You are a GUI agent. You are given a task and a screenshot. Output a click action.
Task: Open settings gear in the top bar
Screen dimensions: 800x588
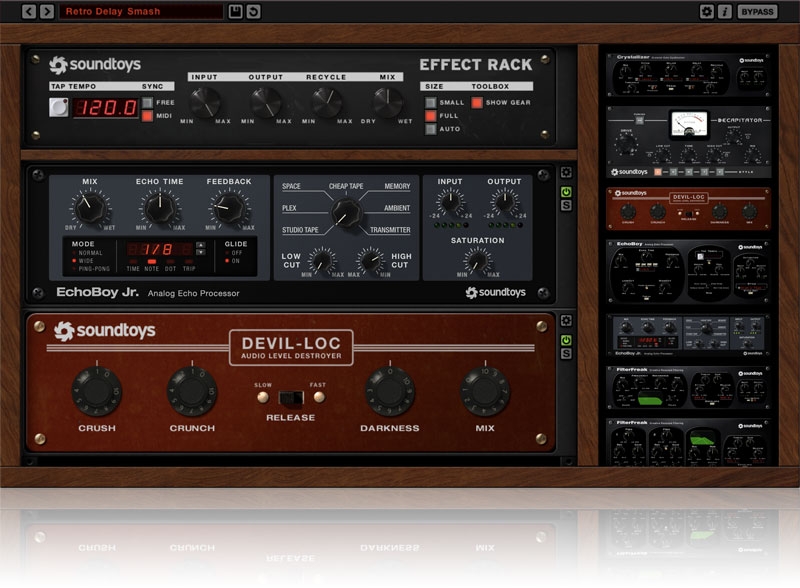coord(707,11)
